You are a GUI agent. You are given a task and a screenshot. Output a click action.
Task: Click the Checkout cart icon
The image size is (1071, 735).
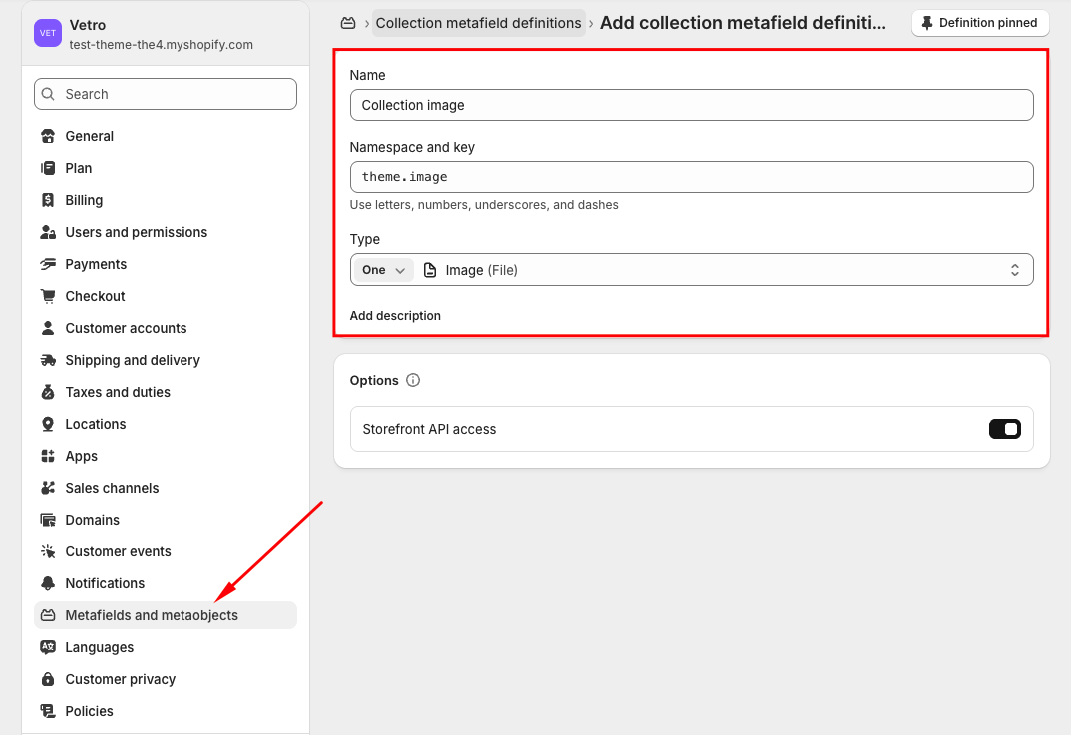(48, 296)
